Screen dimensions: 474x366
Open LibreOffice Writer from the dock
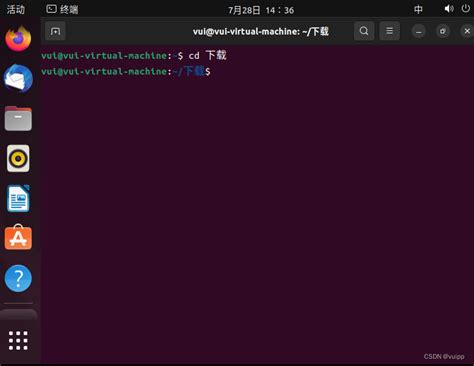(18, 198)
